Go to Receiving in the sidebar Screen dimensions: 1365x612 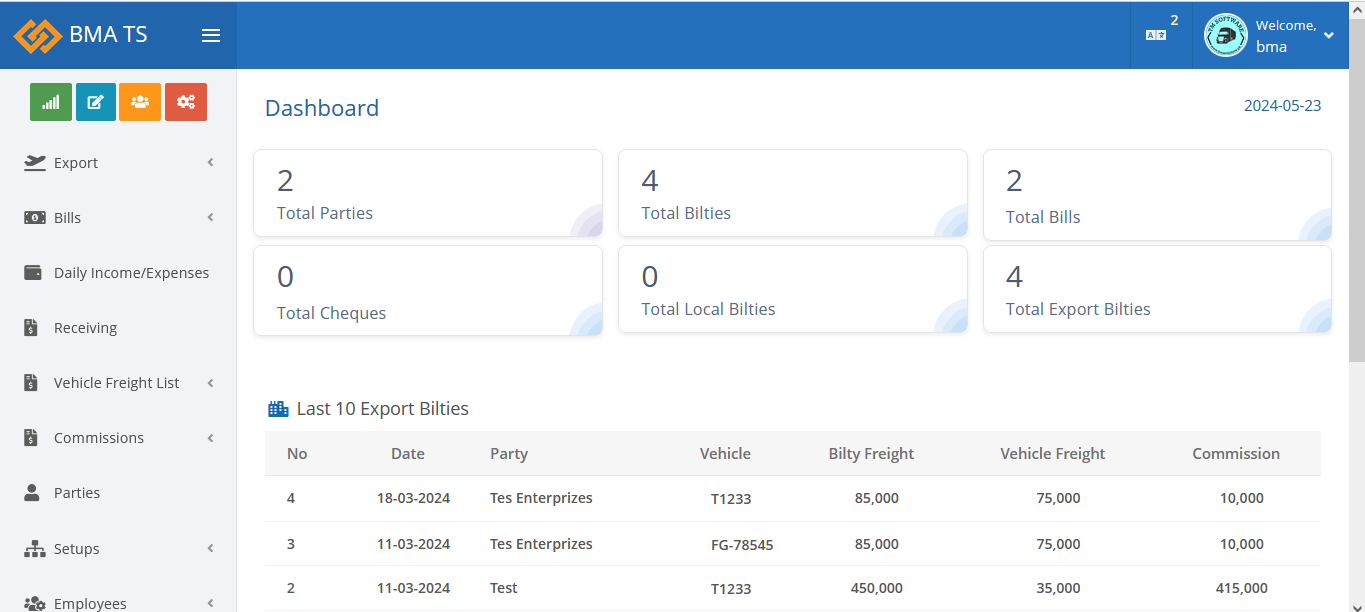coord(85,328)
